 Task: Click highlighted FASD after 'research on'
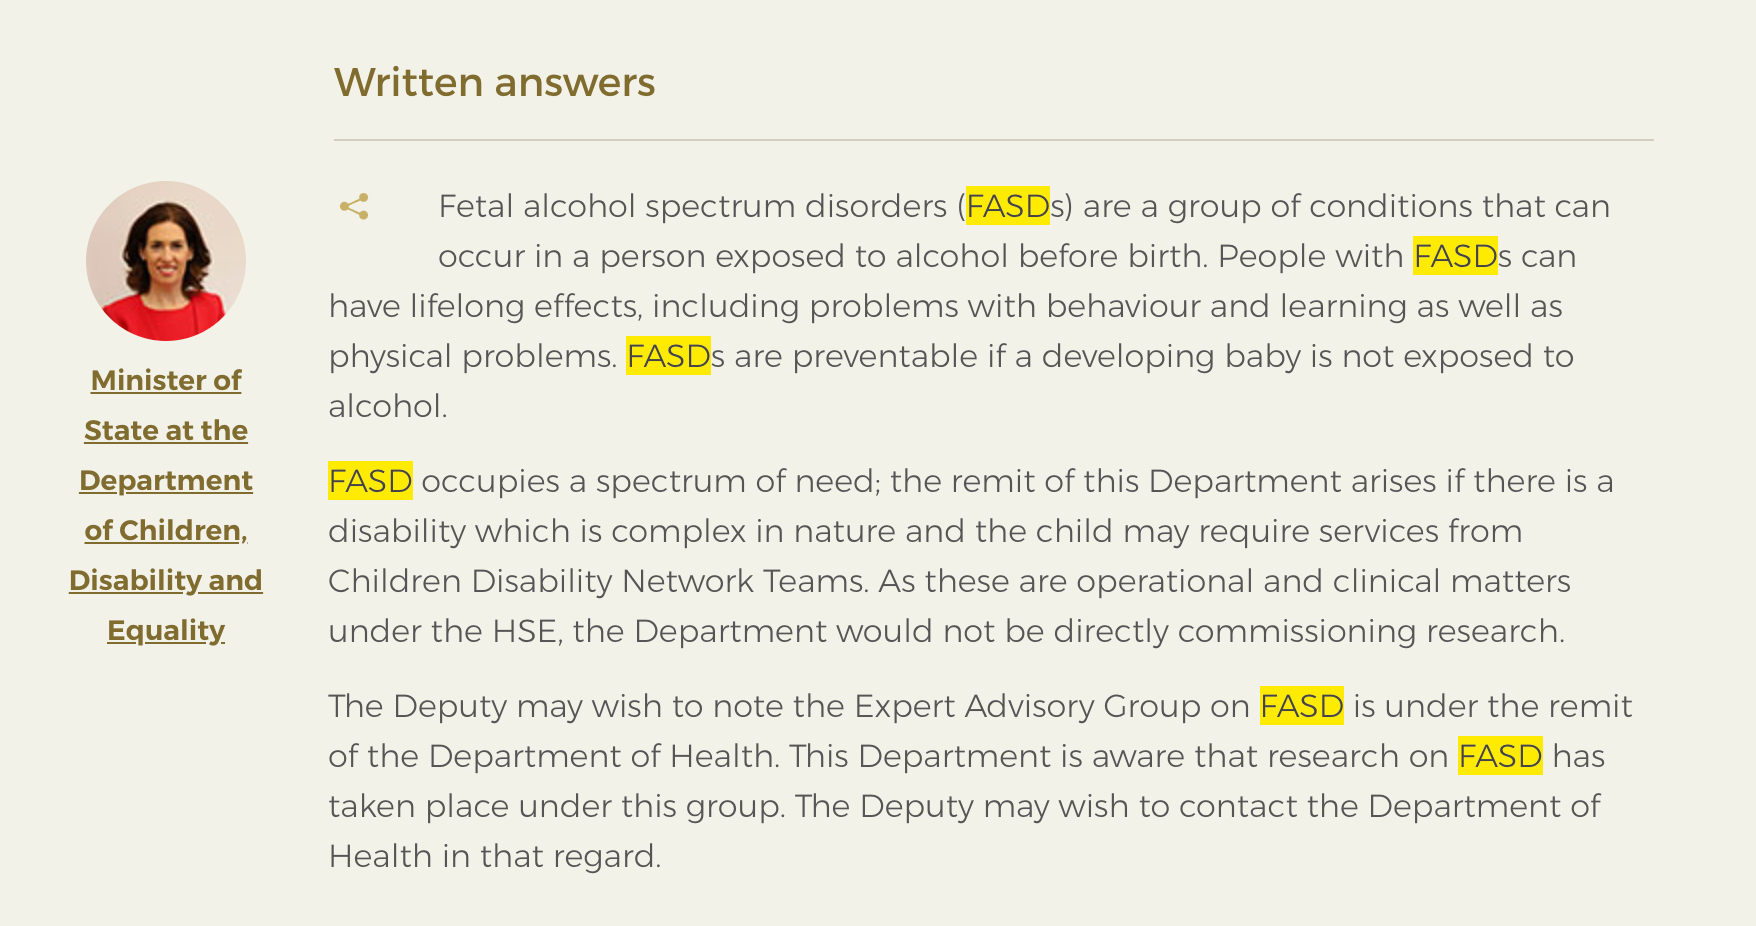[1500, 756]
